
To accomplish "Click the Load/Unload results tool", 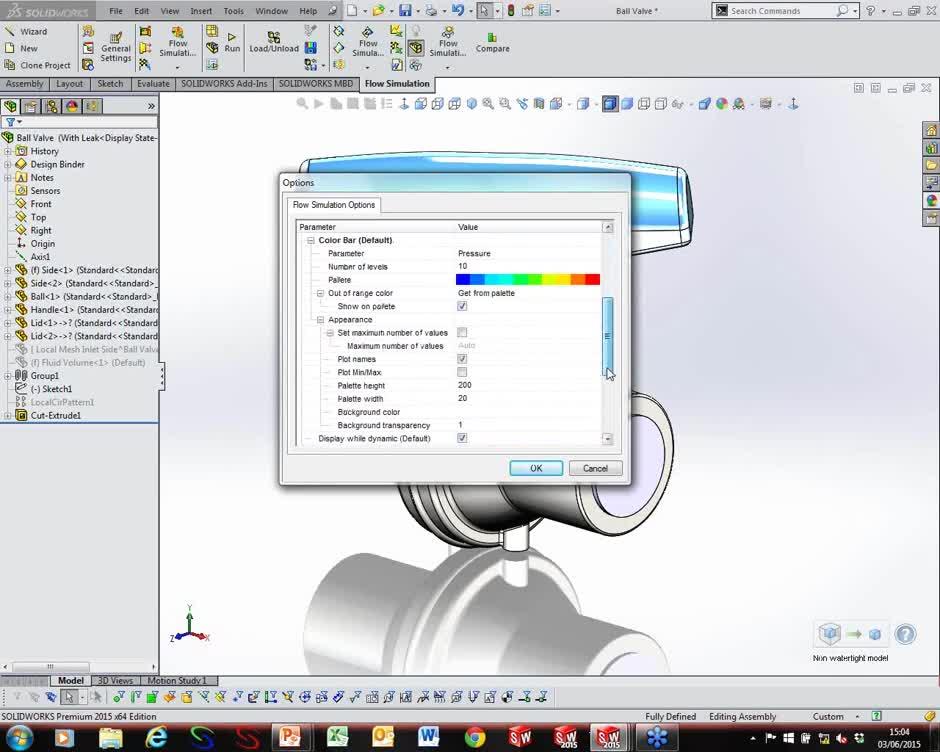I will tap(273, 44).
